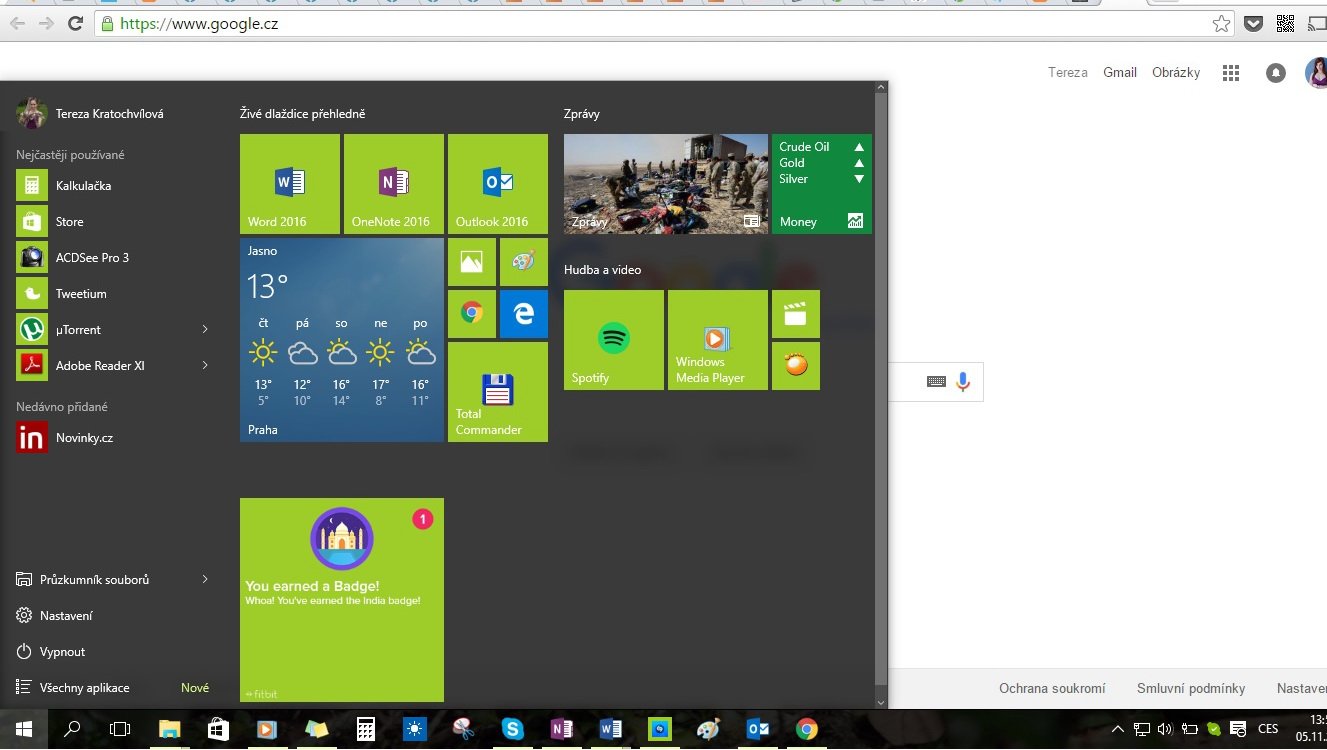Launch Chrome from the small Start tile
Screen dimensions: 1327x750
click(472, 314)
